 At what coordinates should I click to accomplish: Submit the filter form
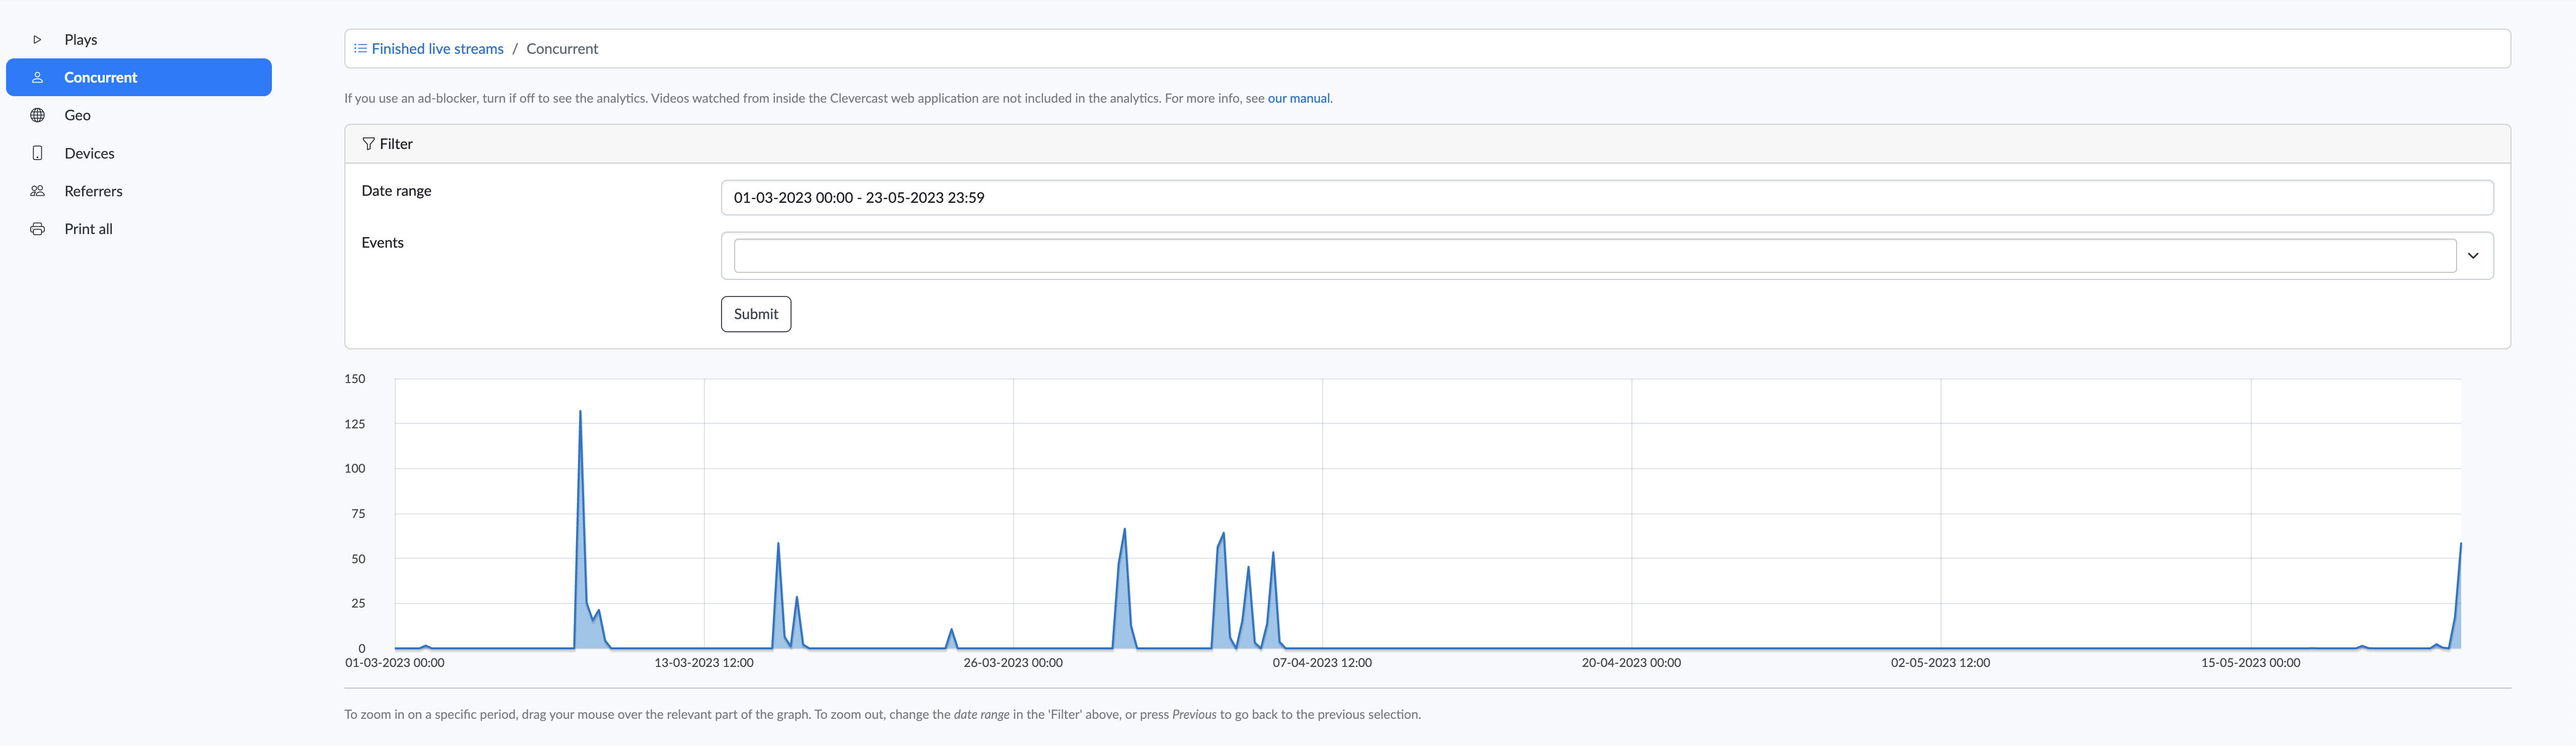pos(756,315)
